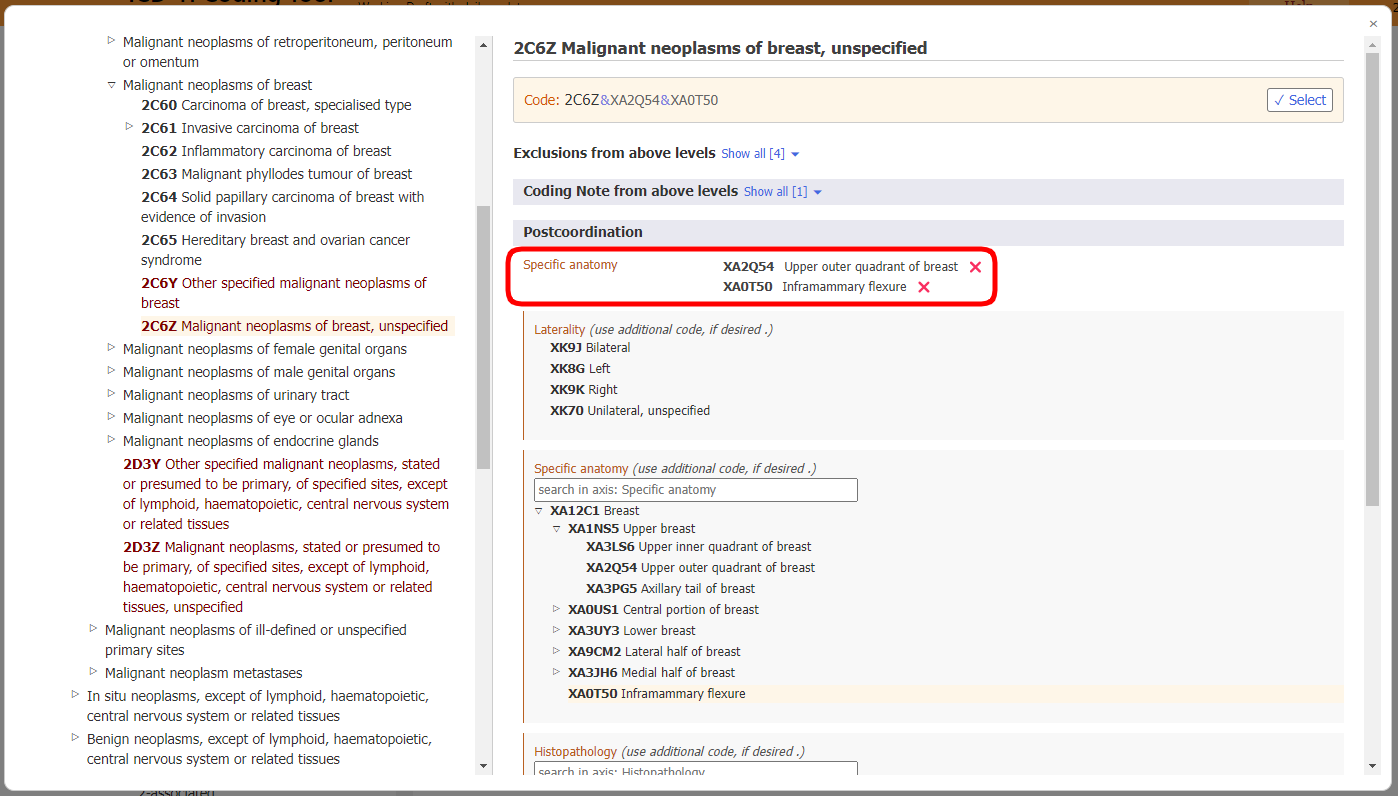Collapse the XA12C1 Breast node
The height and width of the screenshot is (796, 1398).
[x=539, y=510]
